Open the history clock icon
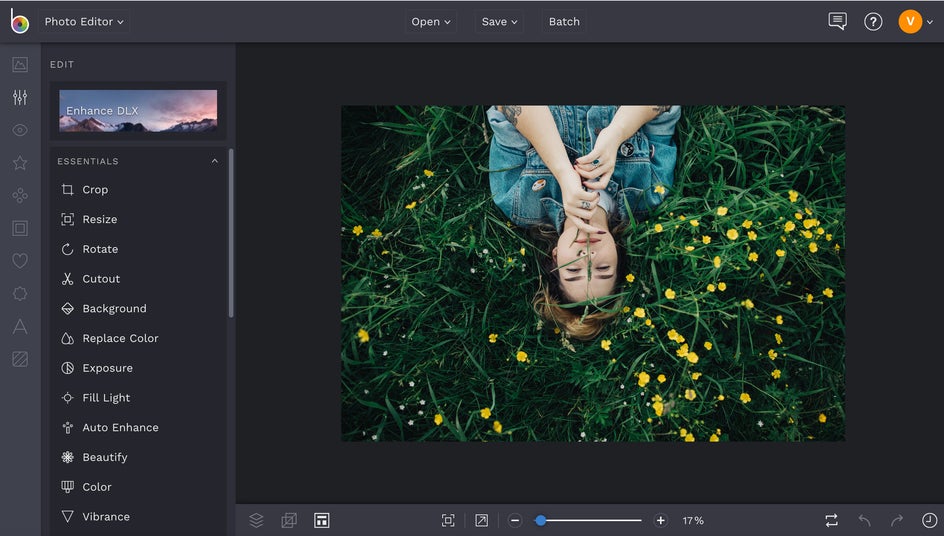Viewport: 944px width, 536px height. tap(929, 520)
